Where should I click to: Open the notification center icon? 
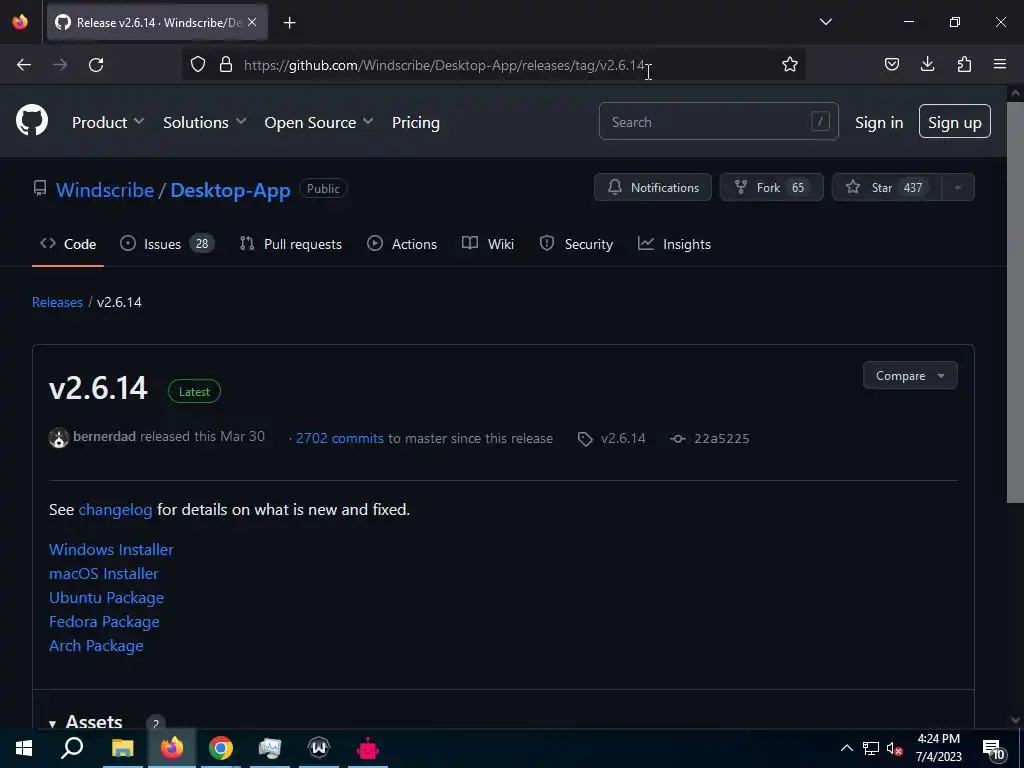click(x=993, y=749)
